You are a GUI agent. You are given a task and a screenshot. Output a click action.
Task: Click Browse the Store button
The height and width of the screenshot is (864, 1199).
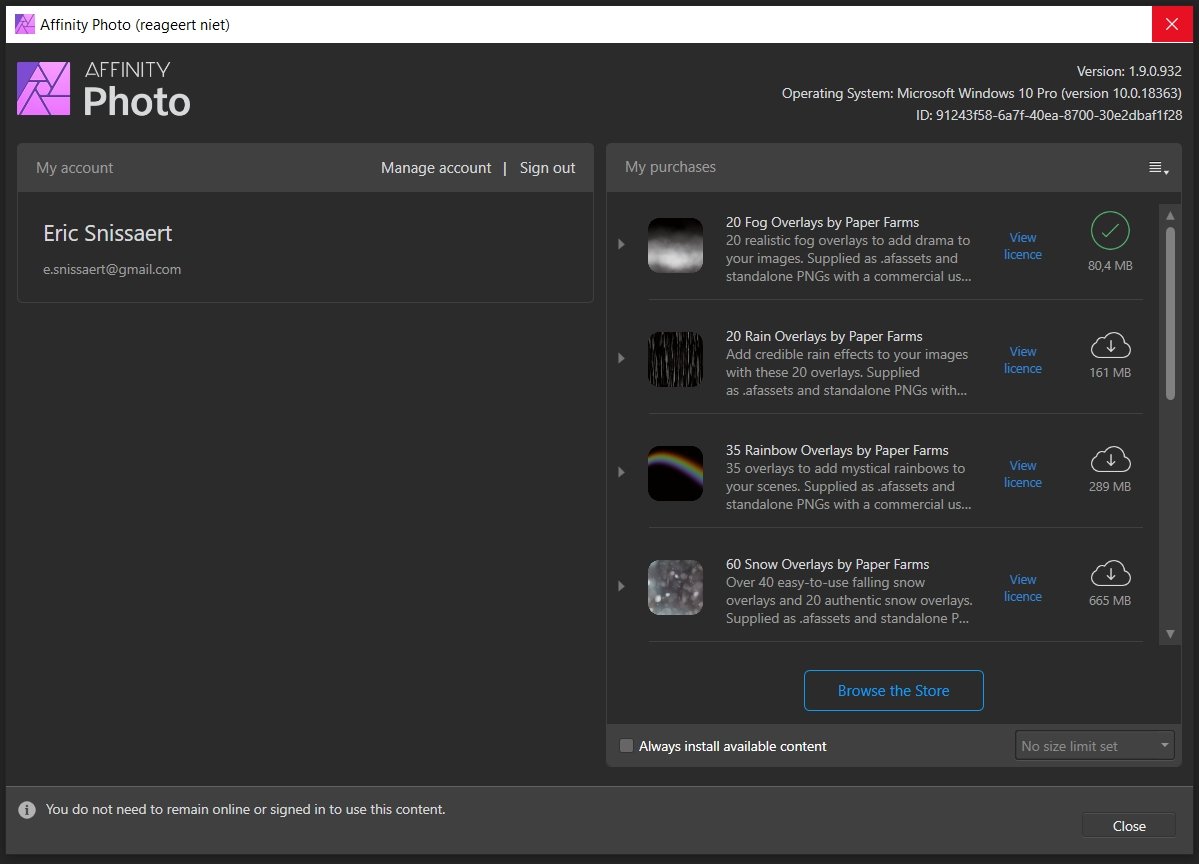(x=894, y=690)
